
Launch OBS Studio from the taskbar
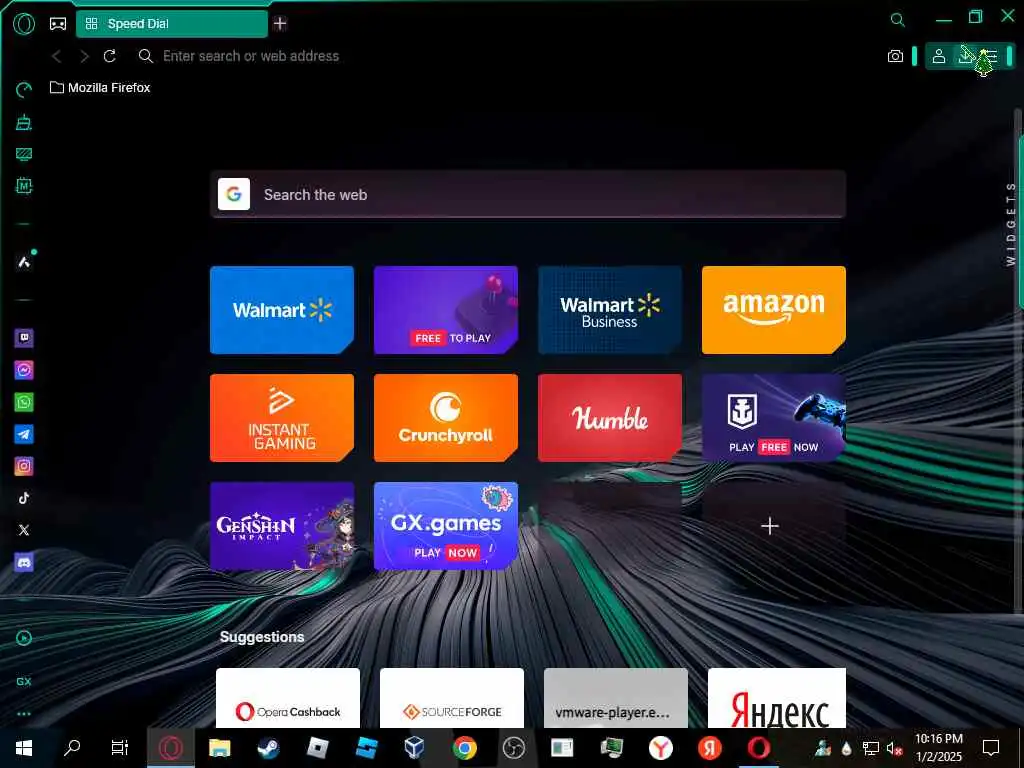pyautogui.click(x=514, y=748)
